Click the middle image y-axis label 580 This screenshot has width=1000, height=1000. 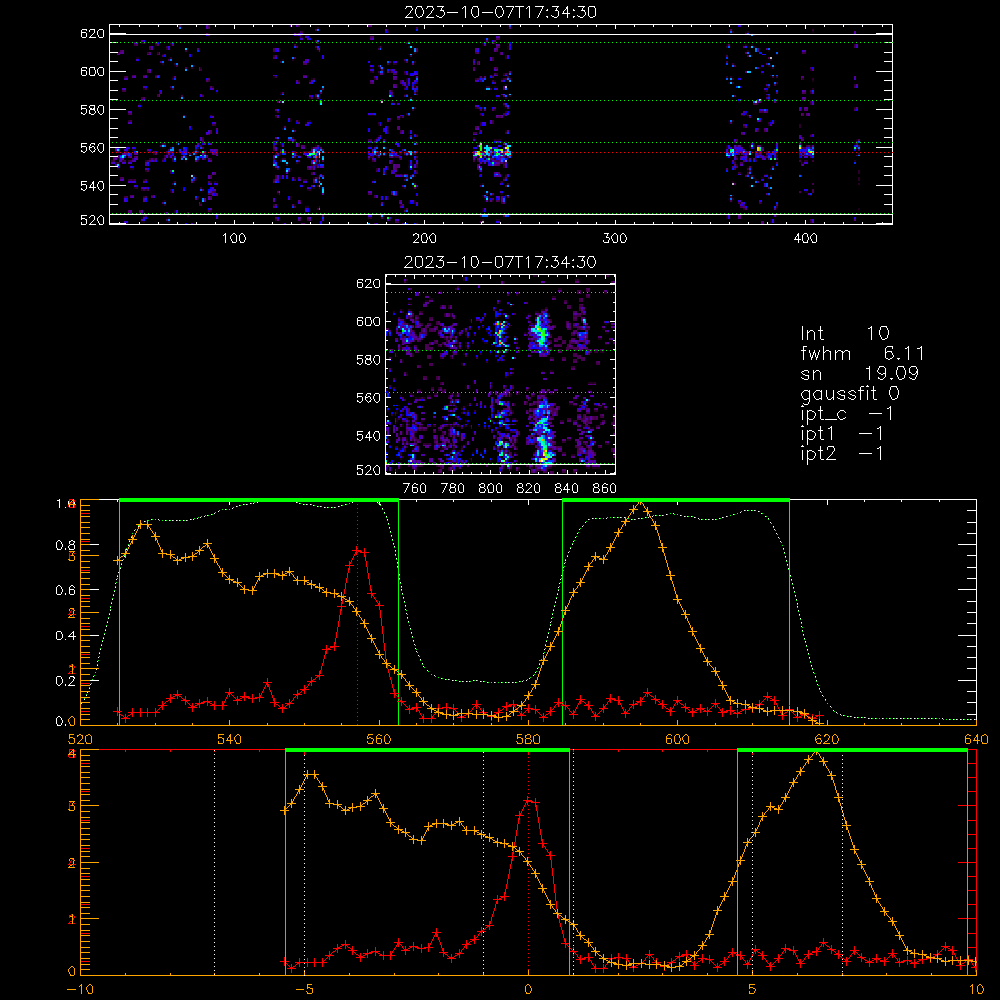368,360
